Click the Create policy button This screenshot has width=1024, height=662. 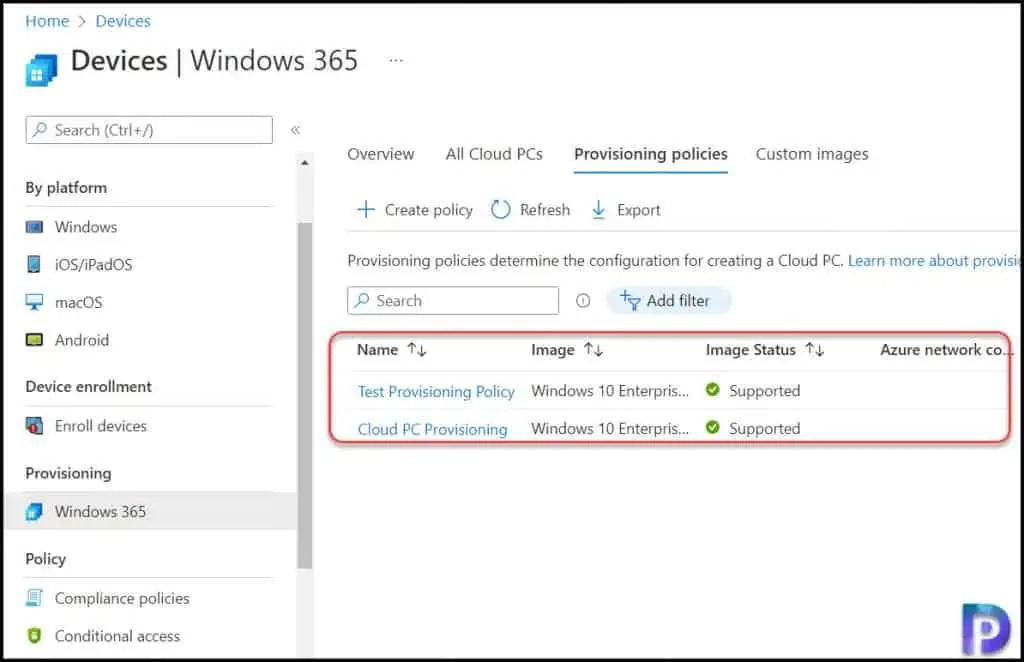click(x=415, y=210)
